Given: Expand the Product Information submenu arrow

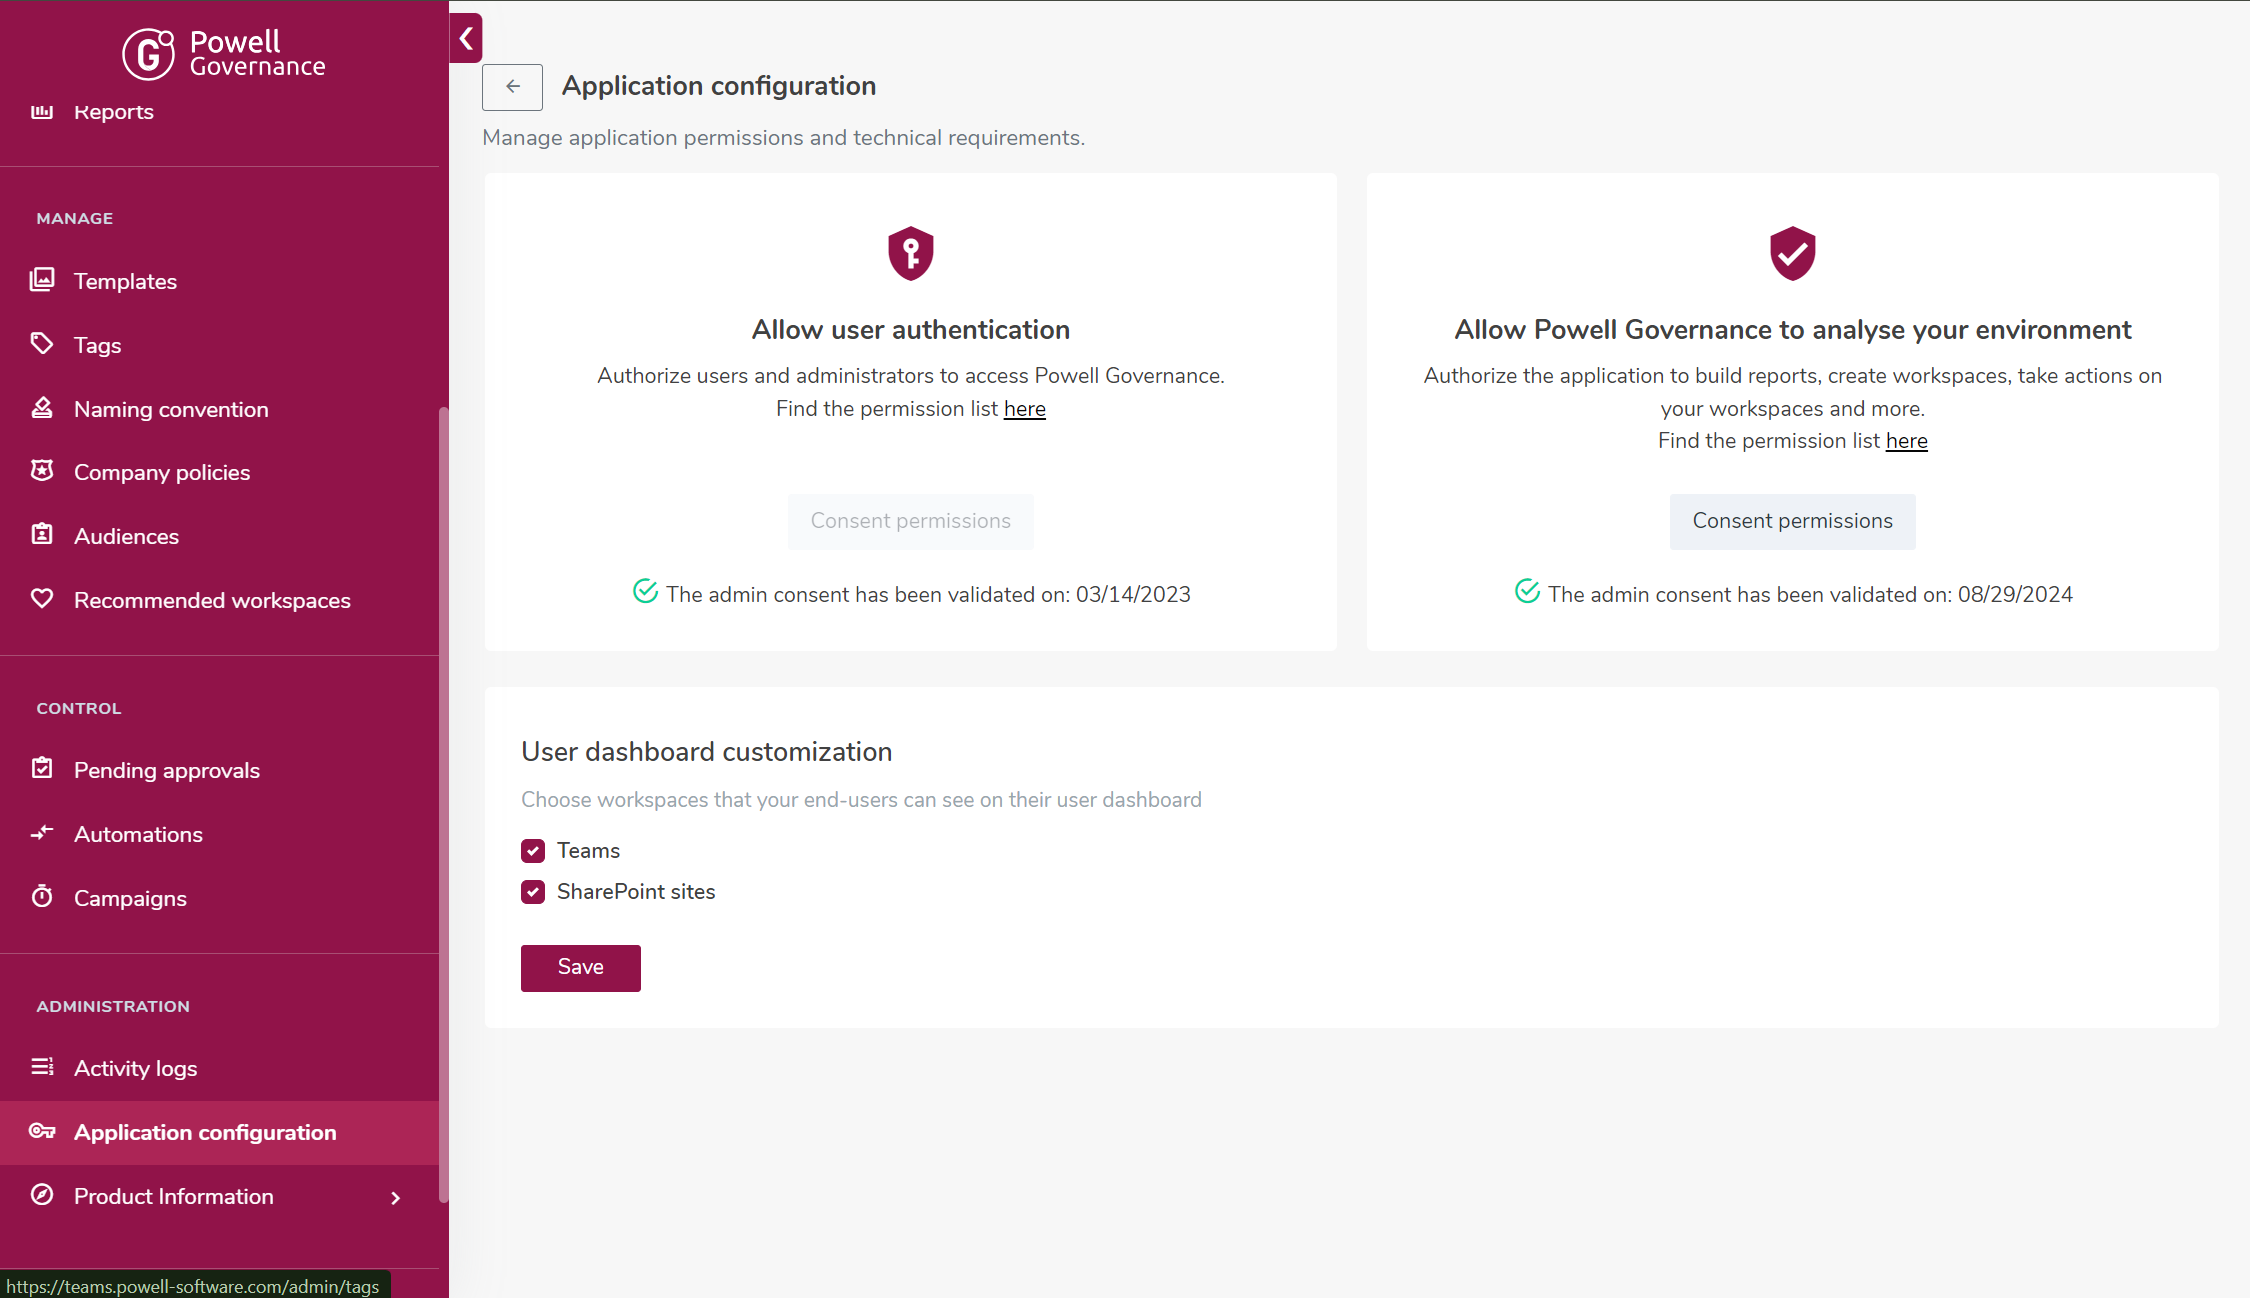Looking at the screenshot, I should tap(396, 1198).
